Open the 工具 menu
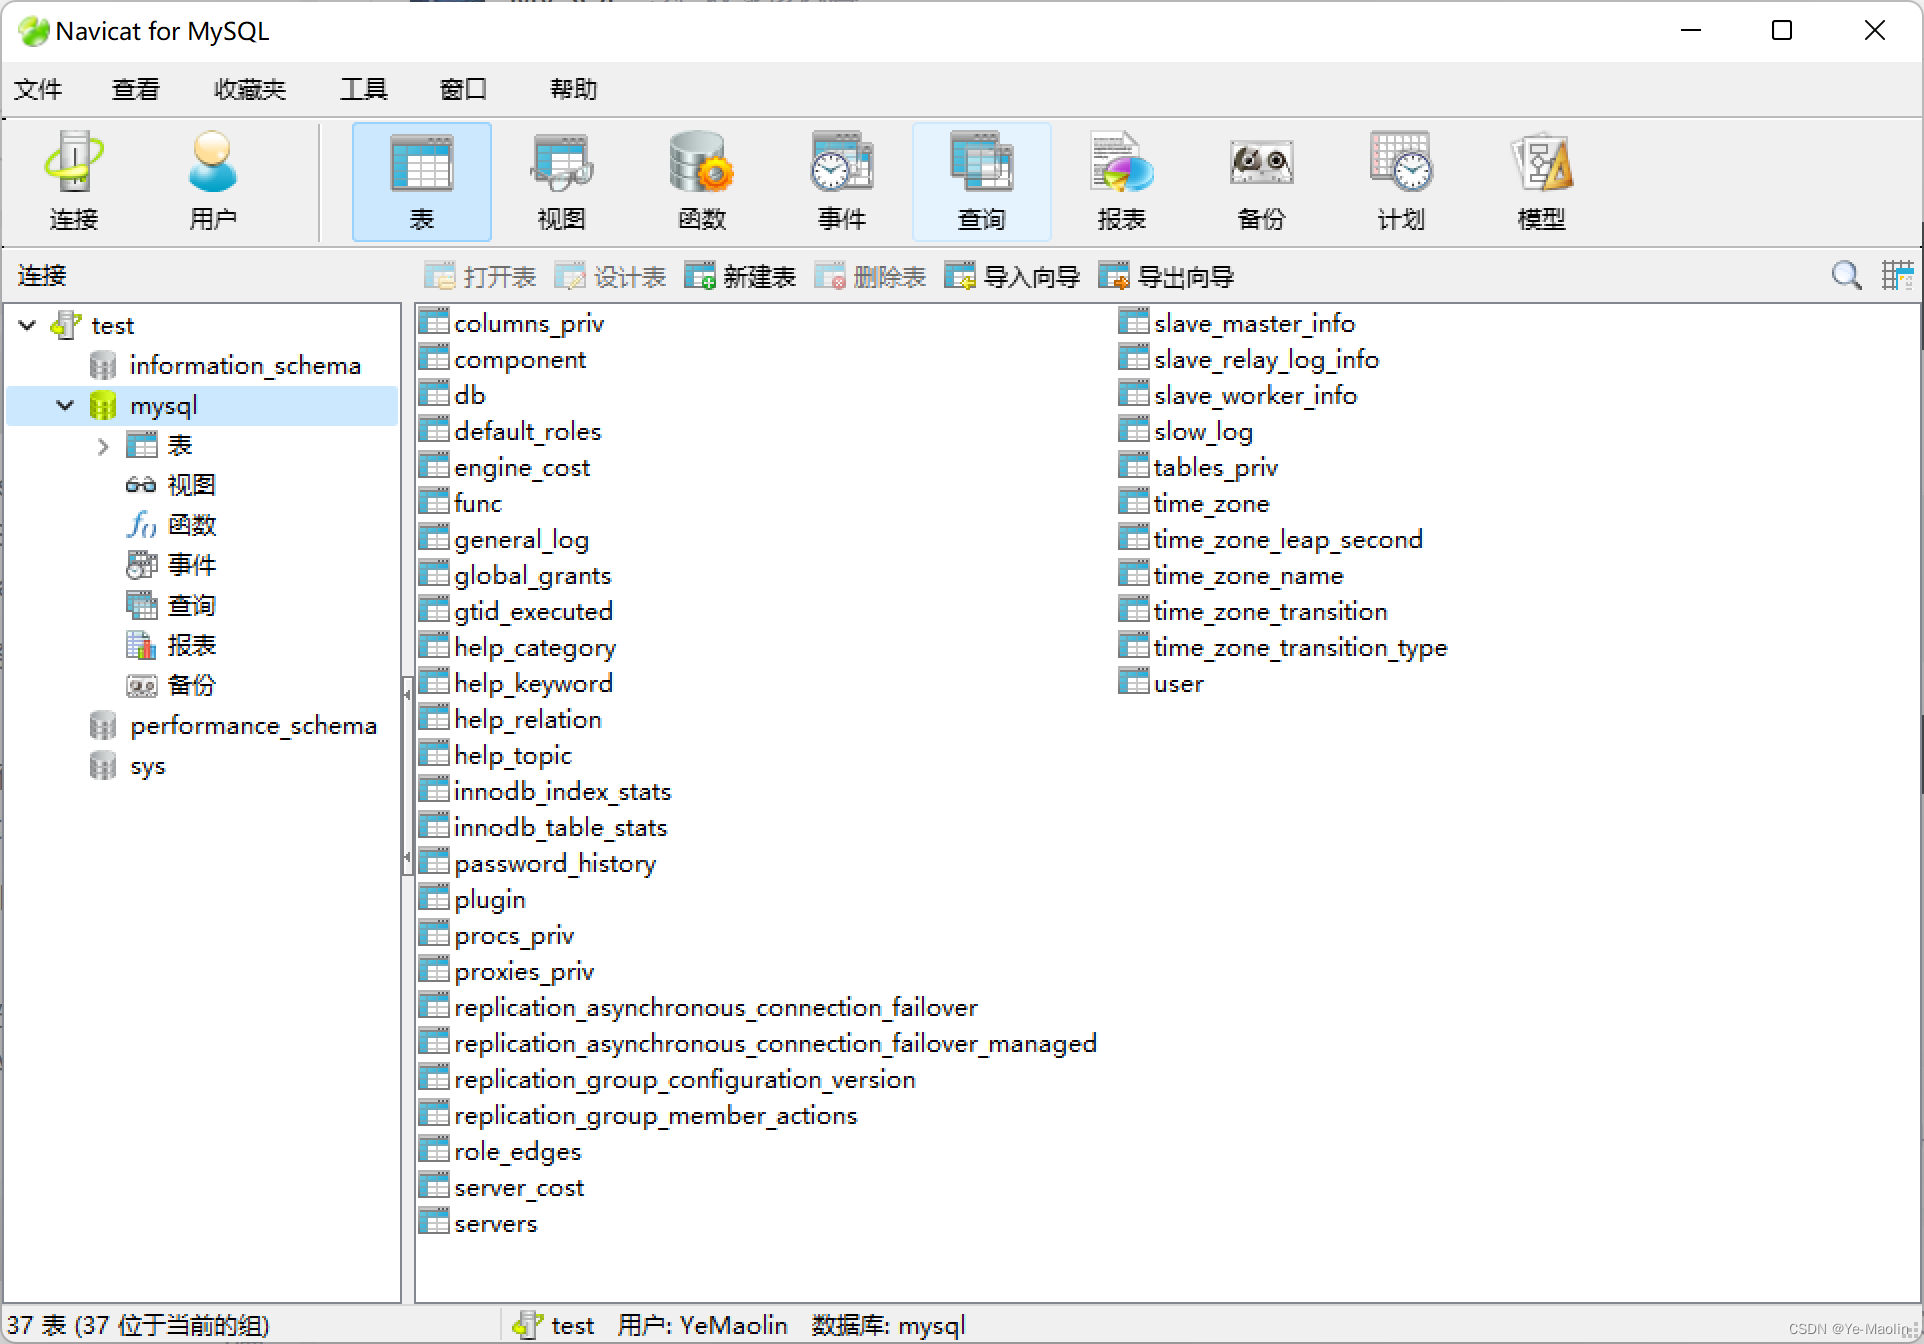 [363, 89]
